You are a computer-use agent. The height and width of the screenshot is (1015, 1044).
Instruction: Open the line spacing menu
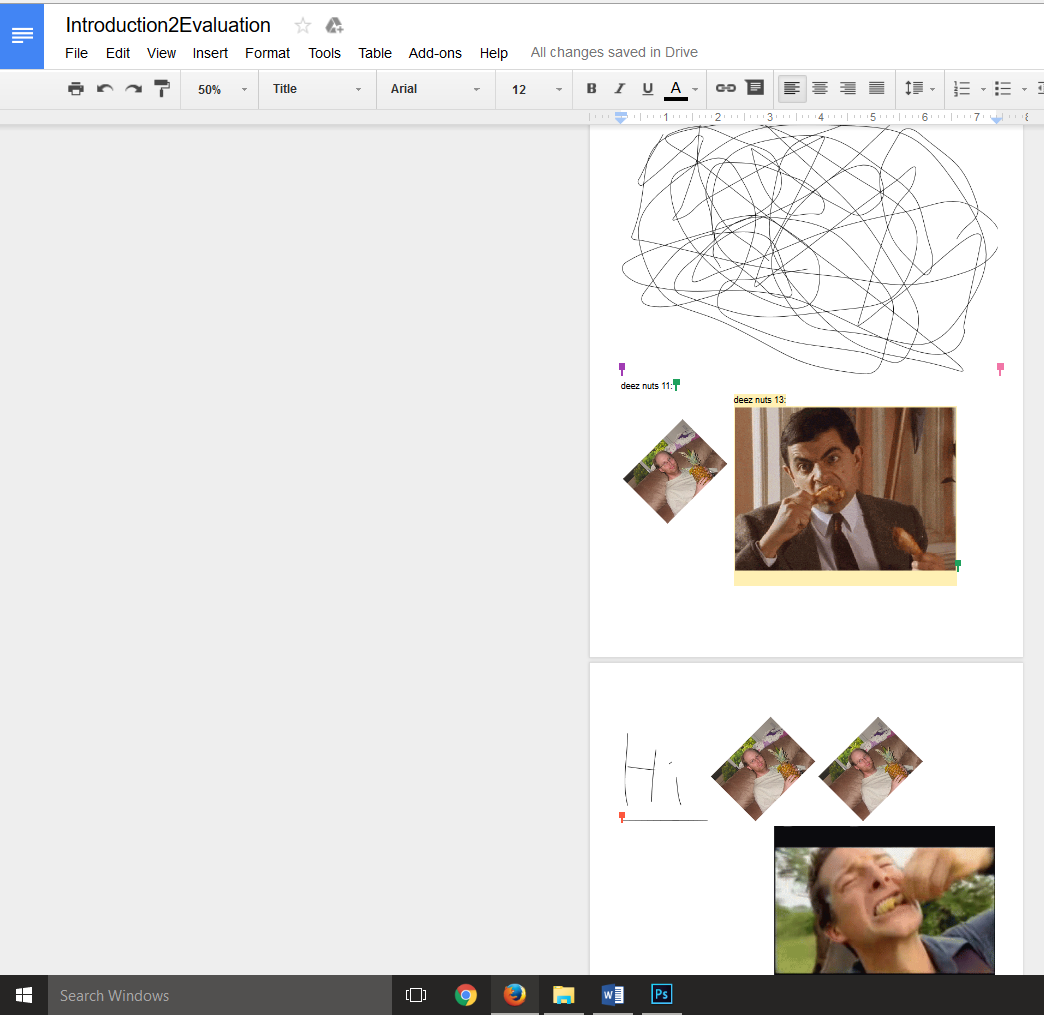pos(919,89)
